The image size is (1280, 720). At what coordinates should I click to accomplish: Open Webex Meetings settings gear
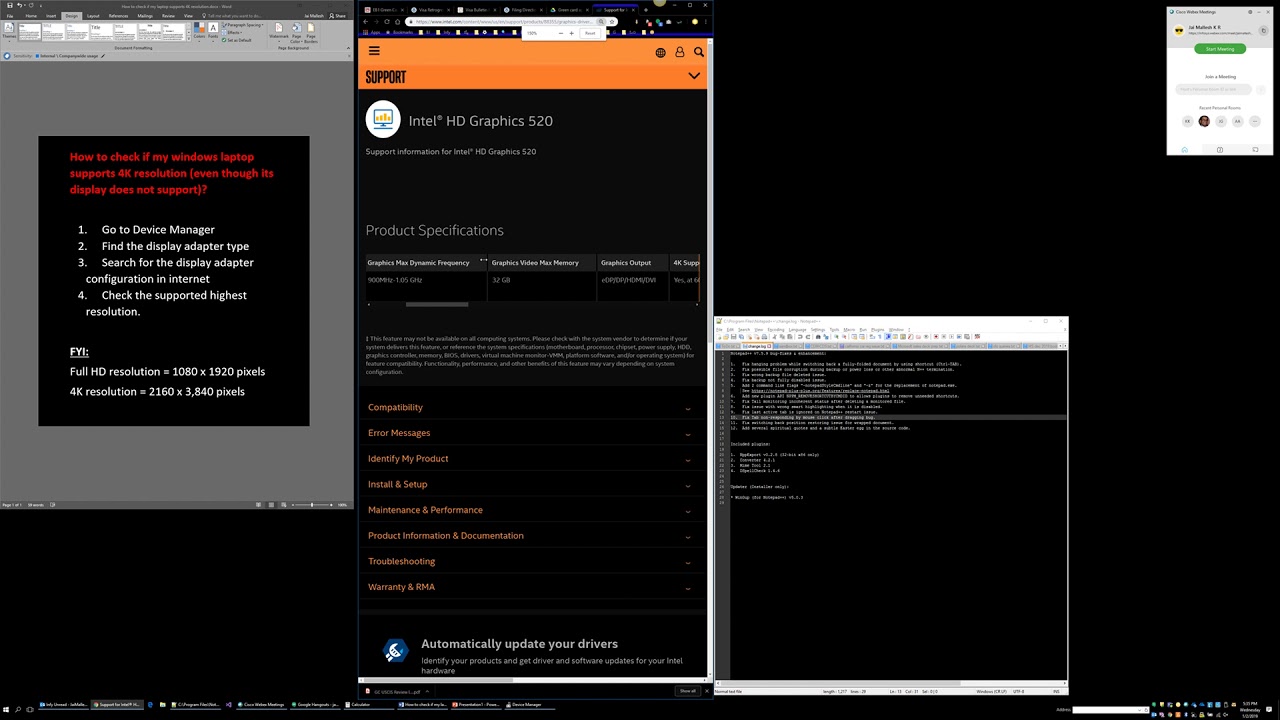pyautogui.click(x=1250, y=12)
